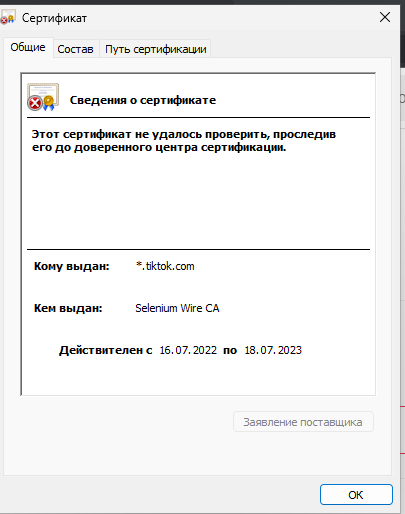Screen dimensions: 405x514
Task: Click the Сертификат window title text
Action: click(x=54, y=18)
